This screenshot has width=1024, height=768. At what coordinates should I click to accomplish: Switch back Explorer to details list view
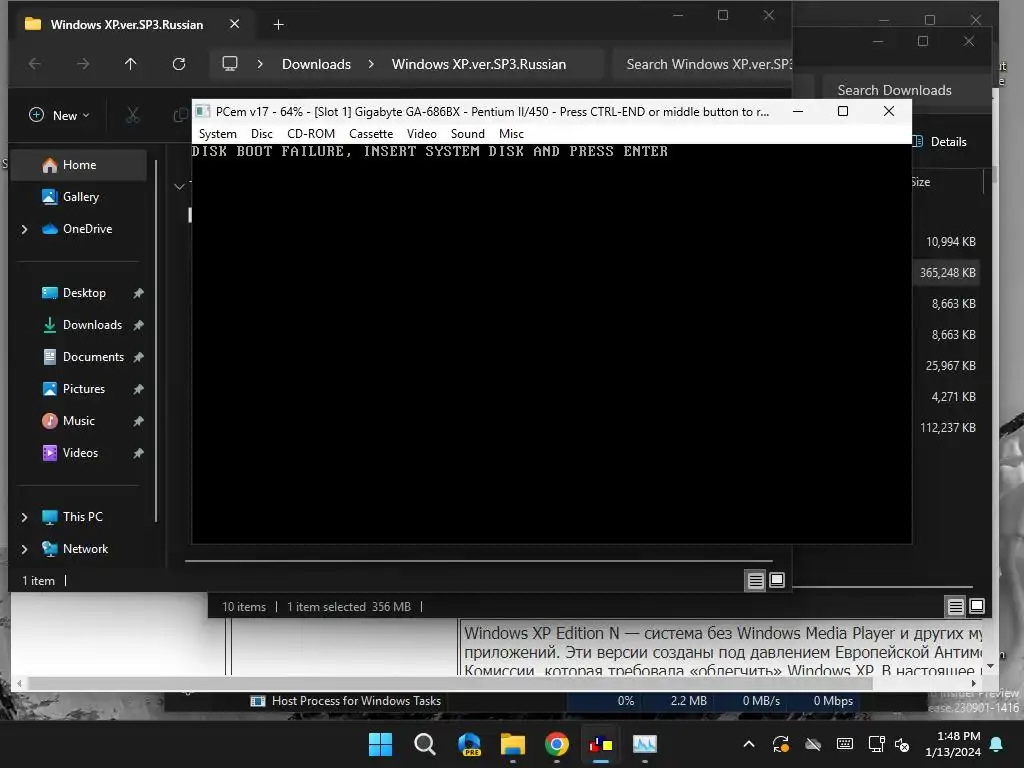point(955,607)
